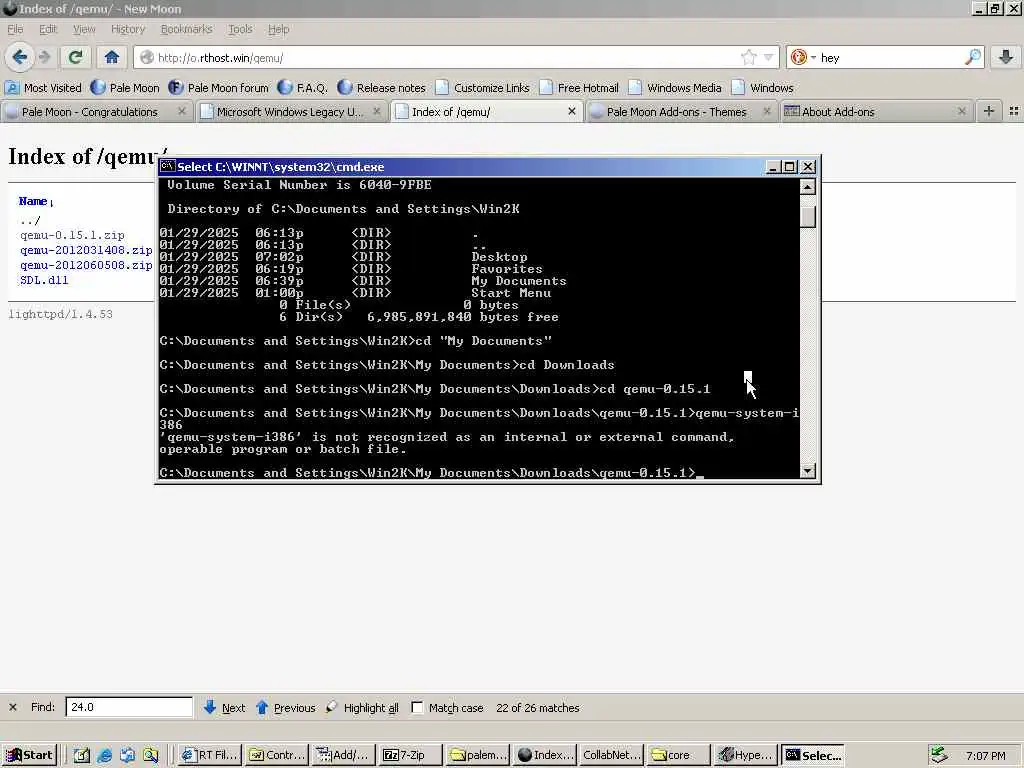Click the search magnifier icon

click(972, 57)
